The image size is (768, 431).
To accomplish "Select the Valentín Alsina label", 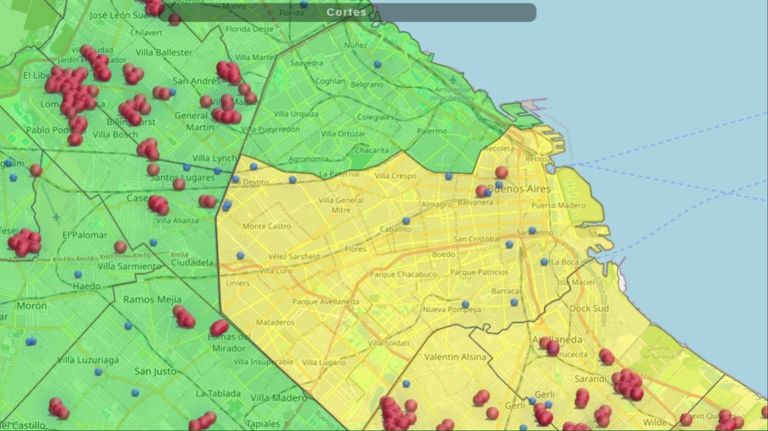I will pyautogui.click(x=455, y=357).
